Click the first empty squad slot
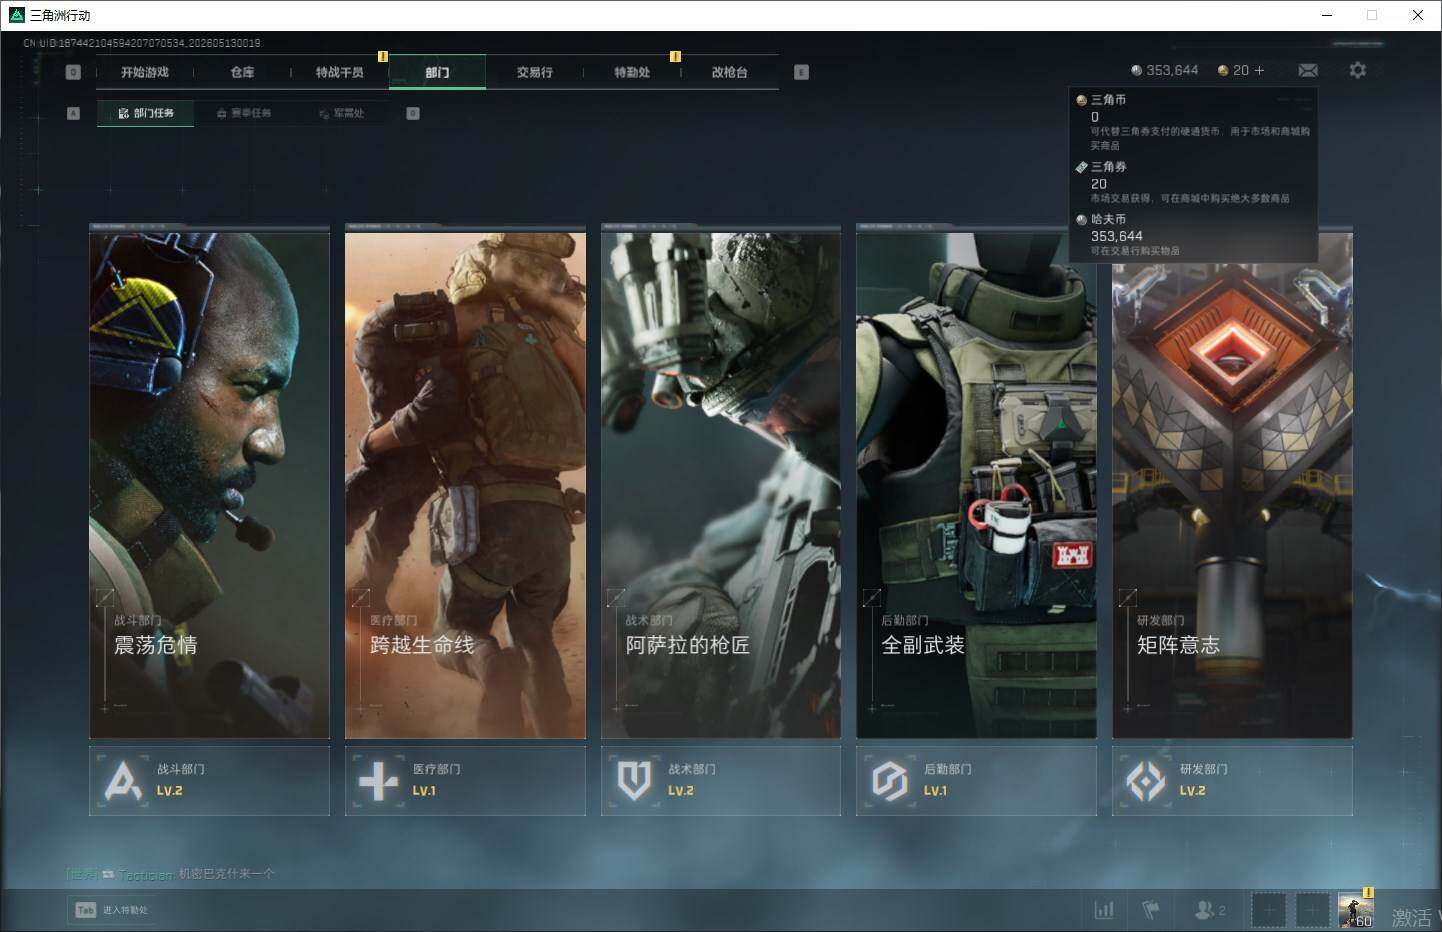This screenshot has height=932, width=1442. [x=1268, y=910]
